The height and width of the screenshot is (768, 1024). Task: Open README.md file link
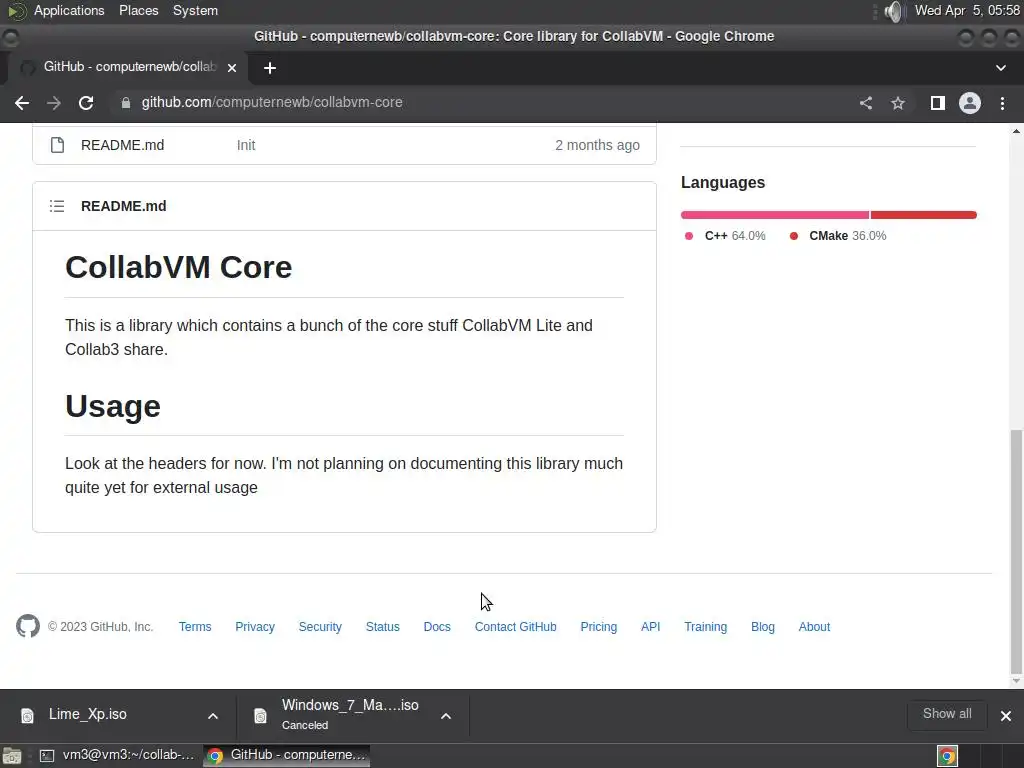(122, 145)
